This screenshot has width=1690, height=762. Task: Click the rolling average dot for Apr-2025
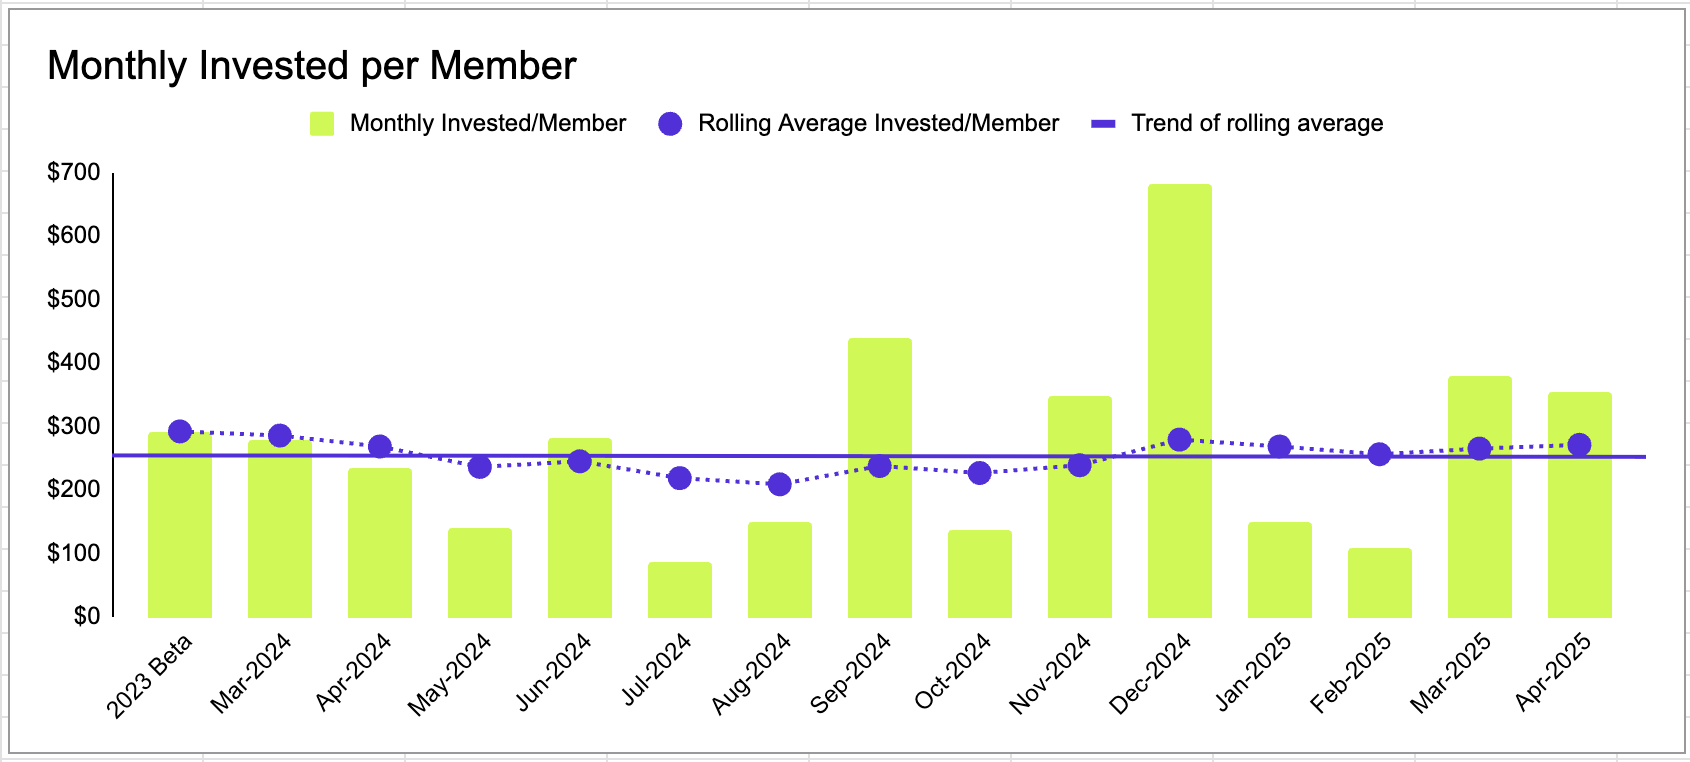tap(1580, 444)
